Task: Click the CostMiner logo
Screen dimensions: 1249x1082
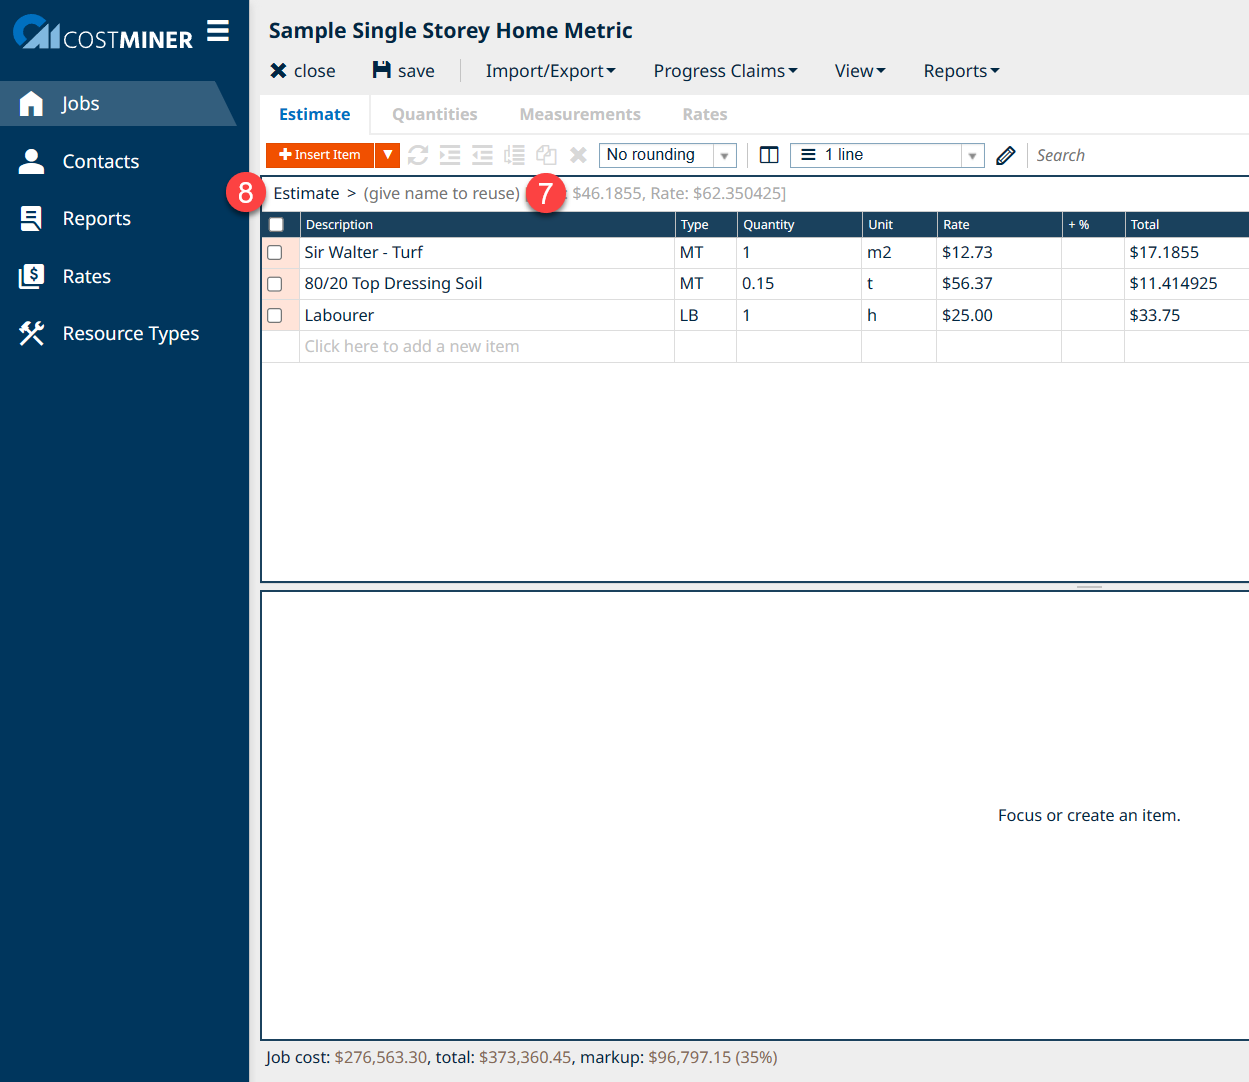Action: [103, 32]
